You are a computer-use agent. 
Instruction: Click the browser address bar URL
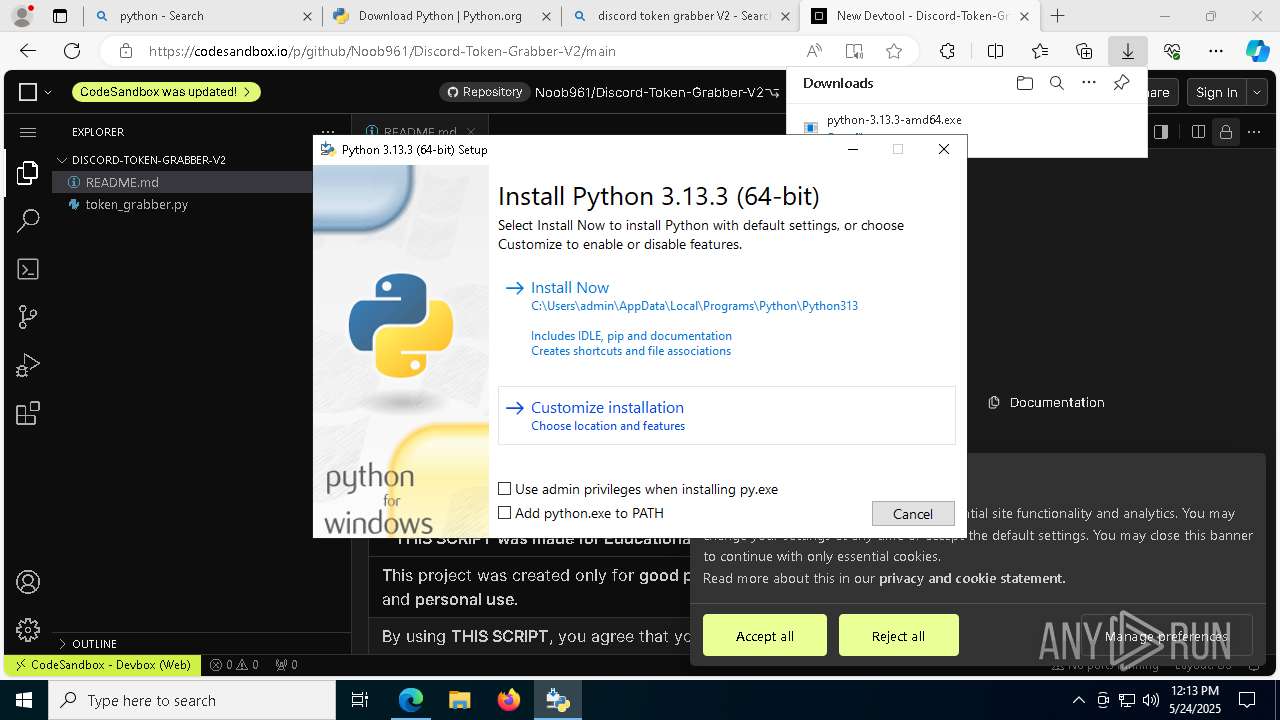(x=382, y=51)
